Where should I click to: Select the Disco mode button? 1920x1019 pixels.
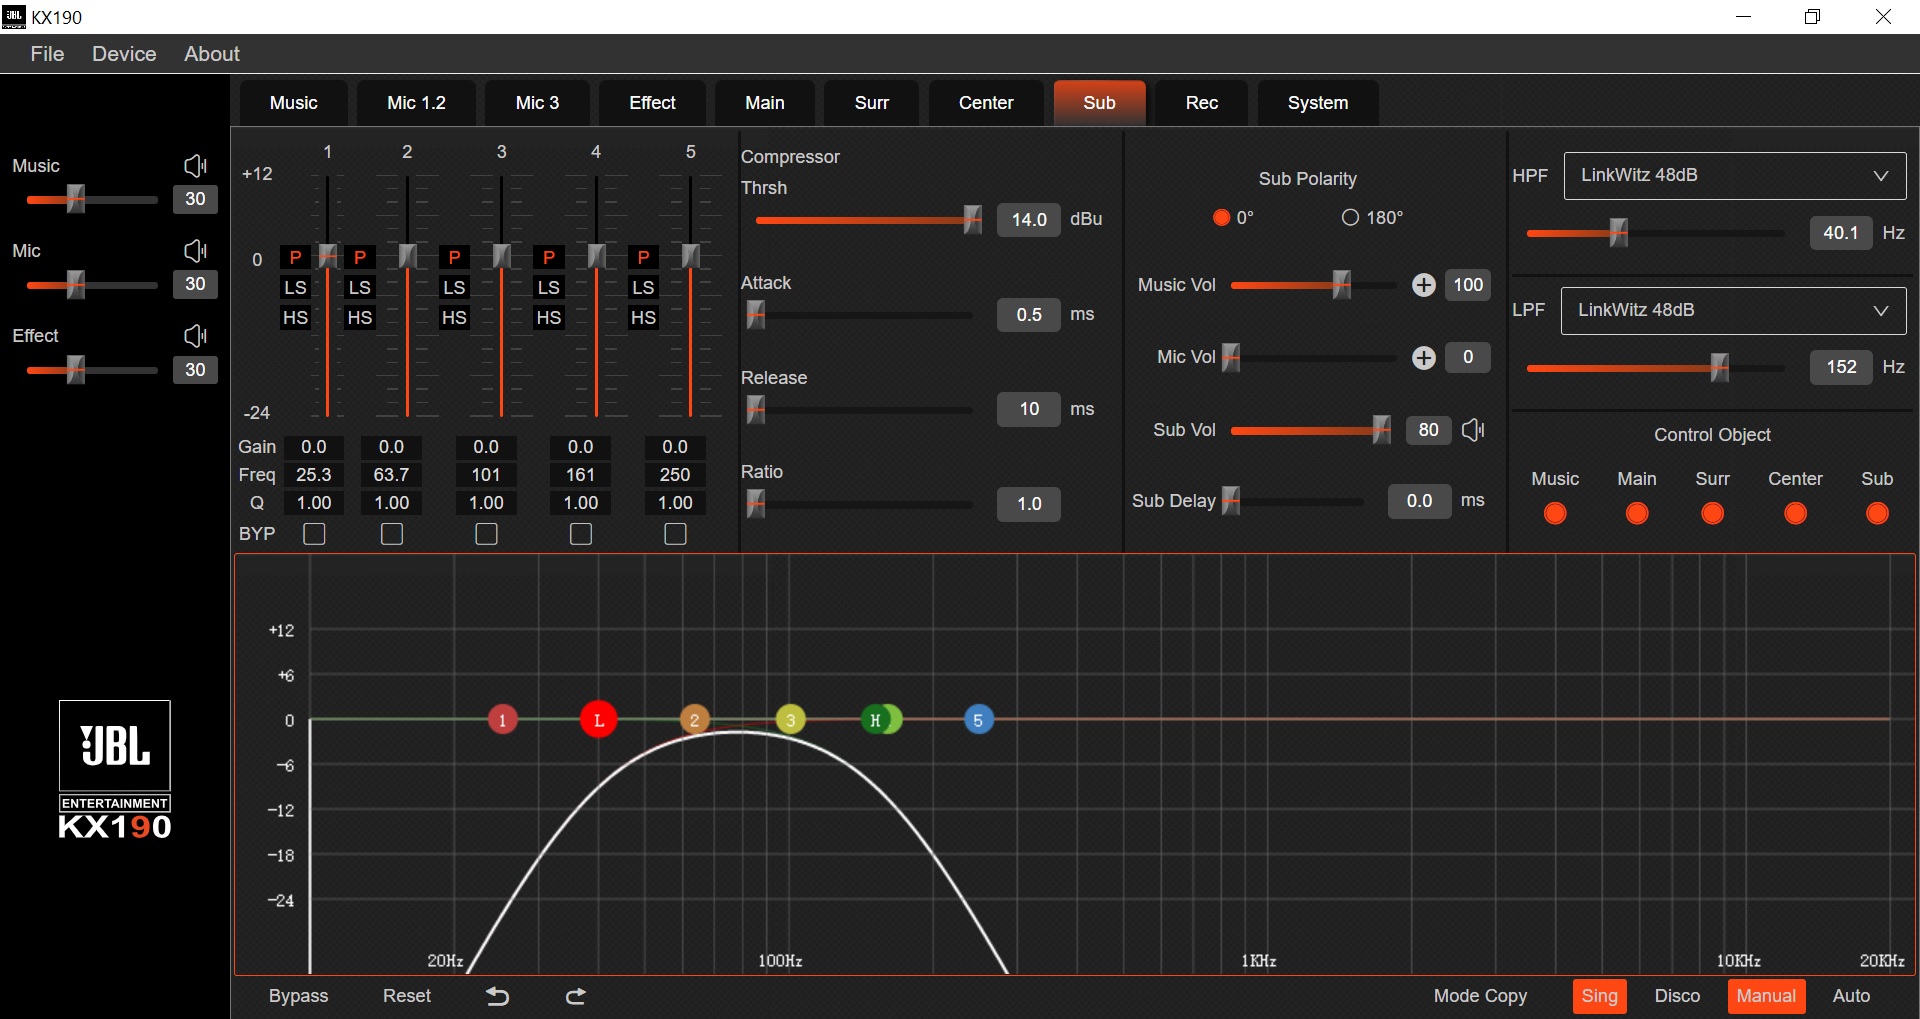pyautogui.click(x=1676, y=996)
